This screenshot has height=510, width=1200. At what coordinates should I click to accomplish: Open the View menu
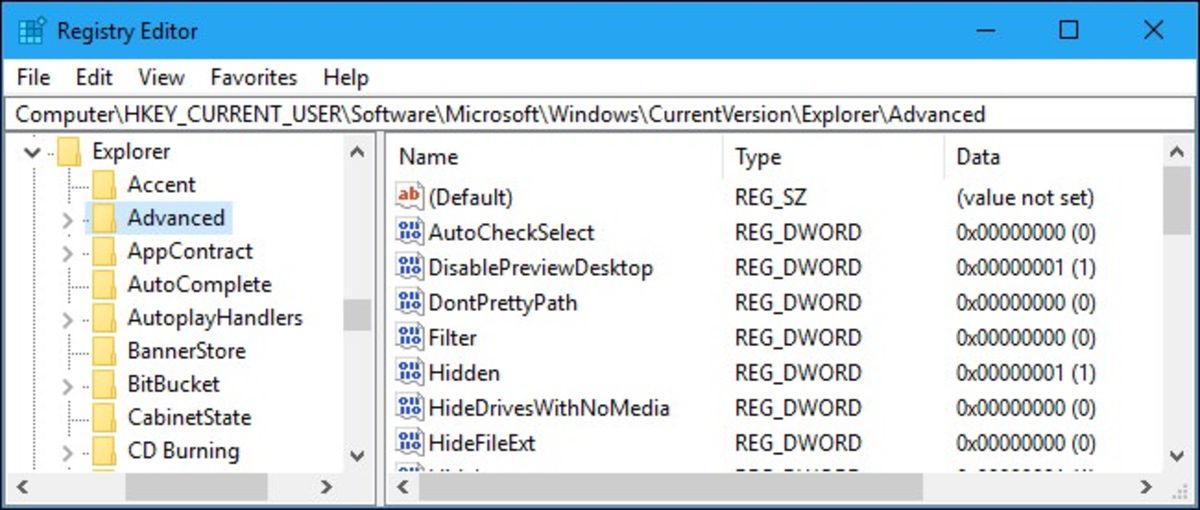click(161, 77)
